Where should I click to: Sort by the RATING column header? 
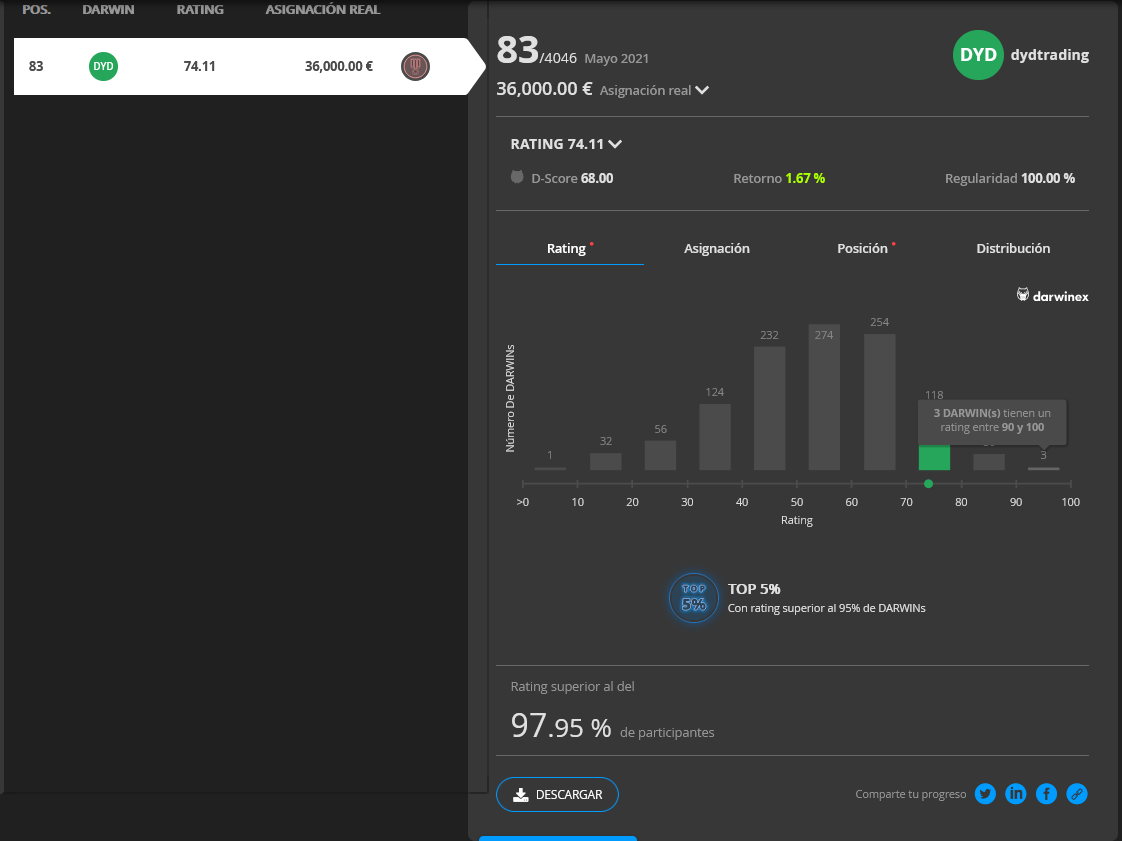point(200,10)
